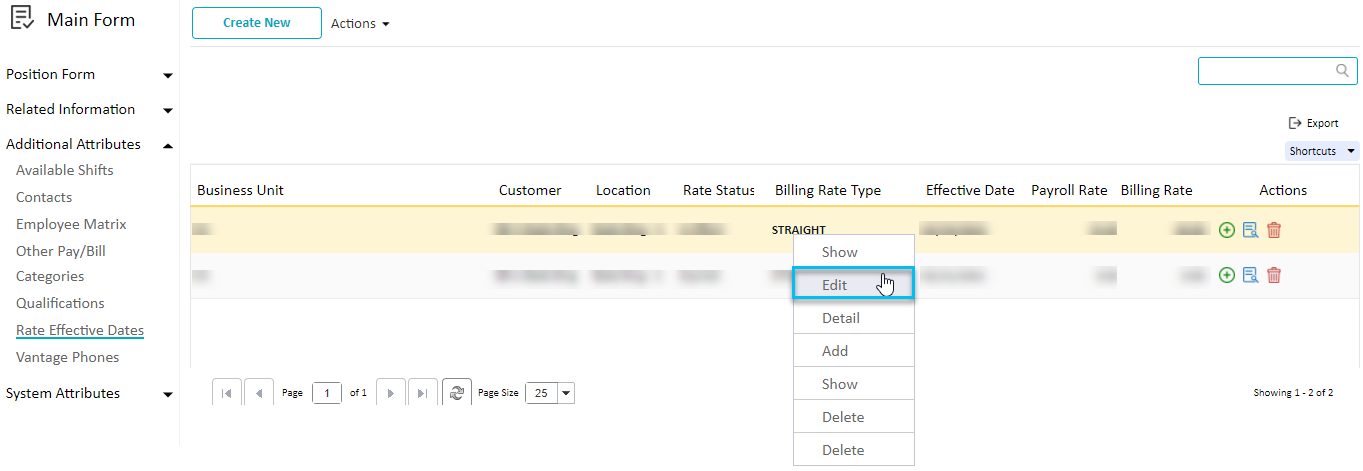Sort by Payroll Rate column header
This screenshot has width=1363, height=471.
(1069, 190)
